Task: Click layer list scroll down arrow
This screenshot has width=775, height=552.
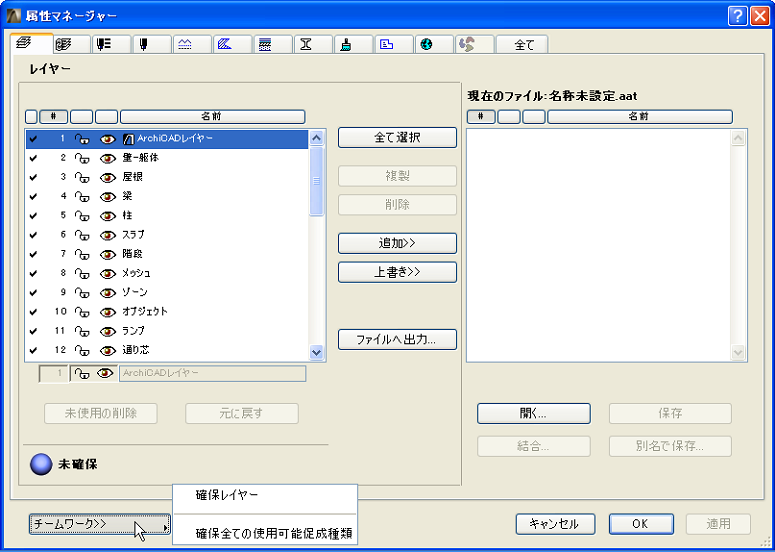Action: pos(316,352)
